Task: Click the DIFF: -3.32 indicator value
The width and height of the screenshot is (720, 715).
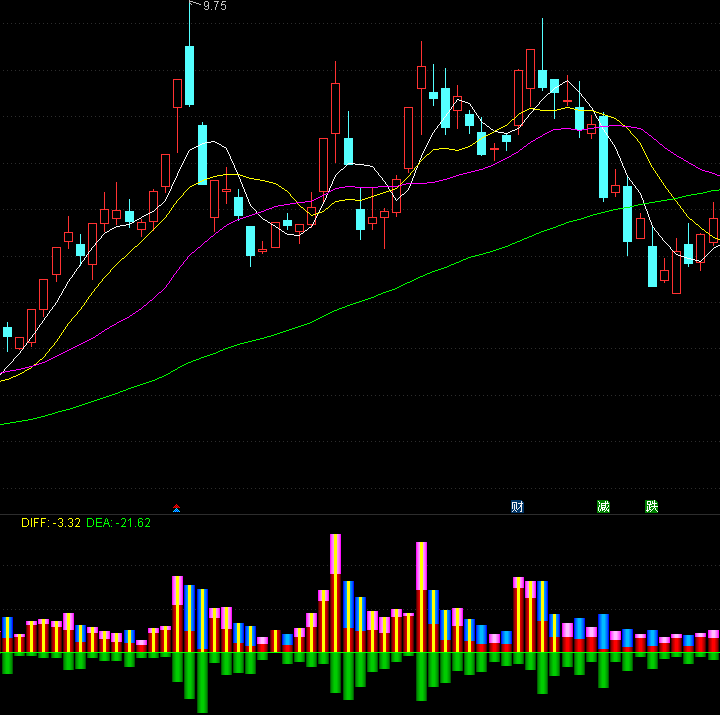Action: (51, 523)
